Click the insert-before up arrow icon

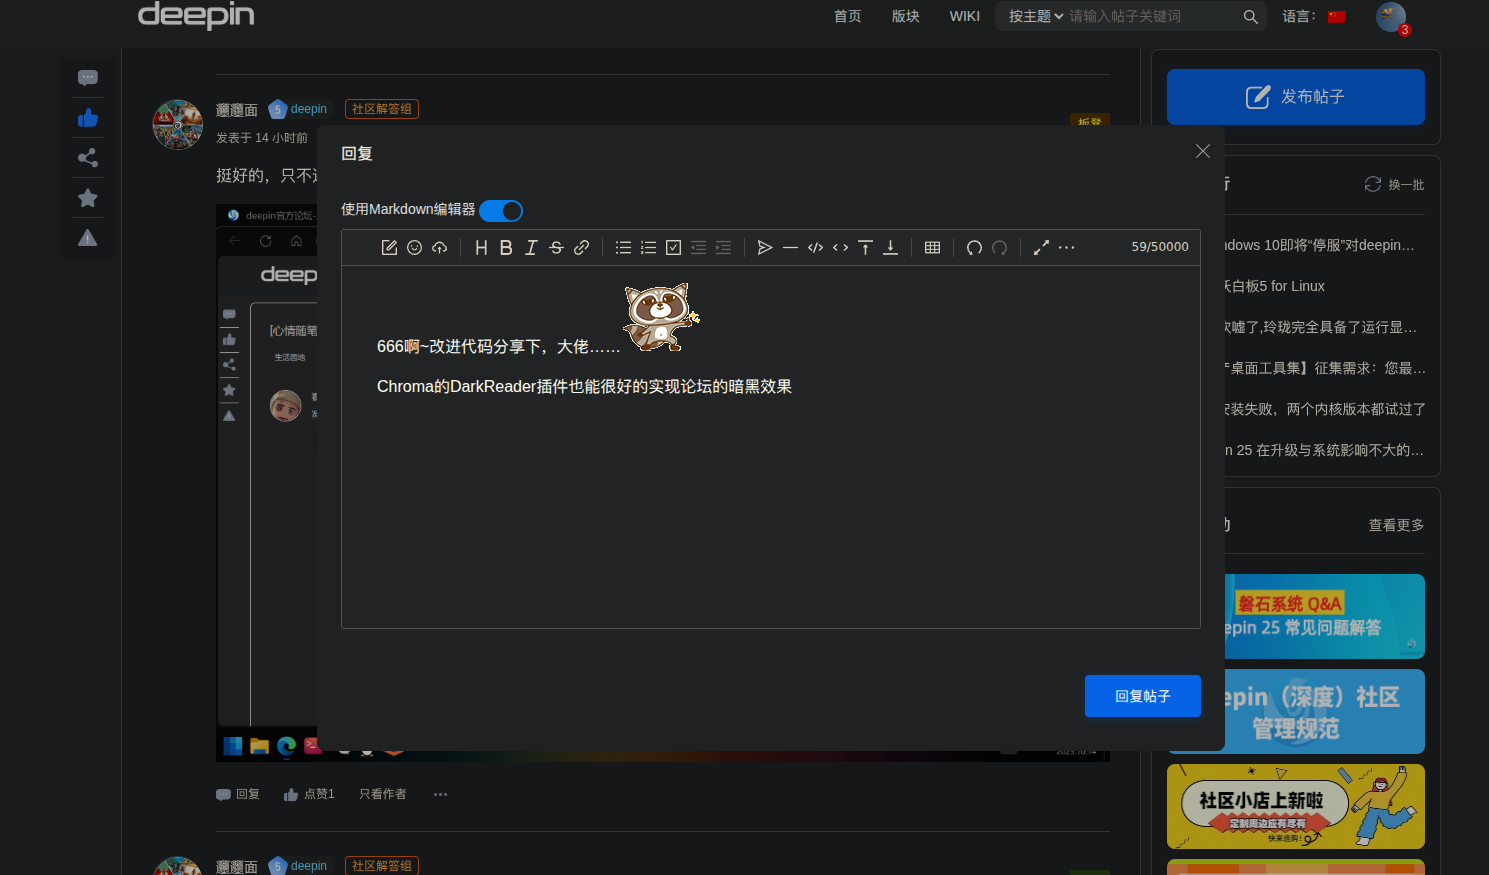coord(865,247)
